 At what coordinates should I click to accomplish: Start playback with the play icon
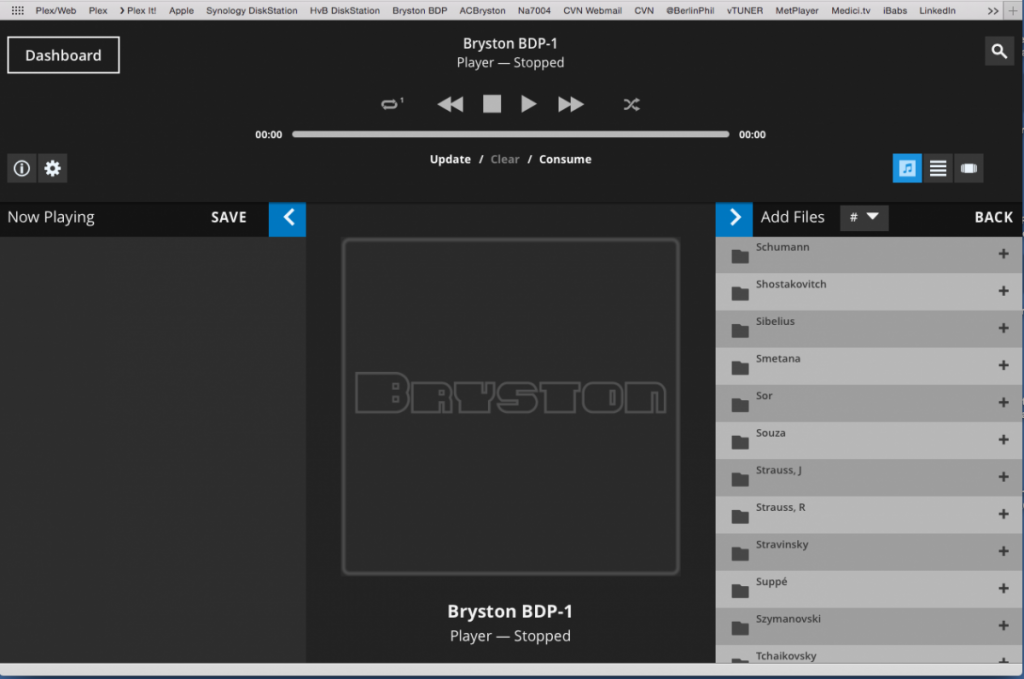coord(528,104)
